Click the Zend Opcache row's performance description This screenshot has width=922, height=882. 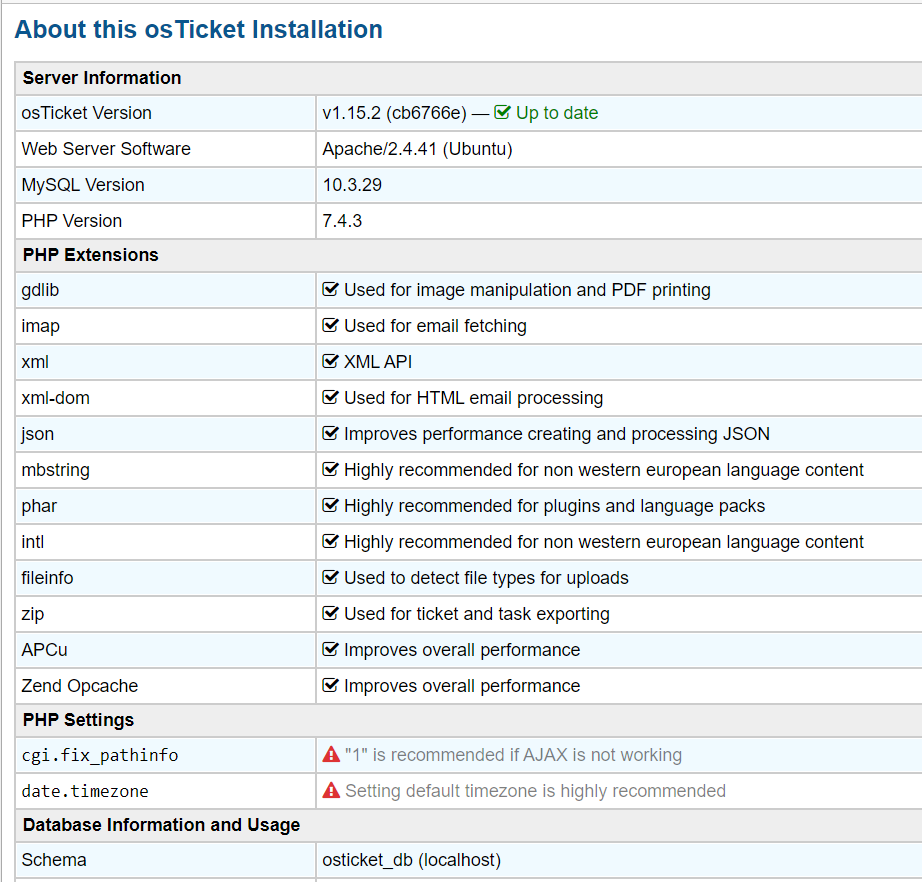[462, 686]
